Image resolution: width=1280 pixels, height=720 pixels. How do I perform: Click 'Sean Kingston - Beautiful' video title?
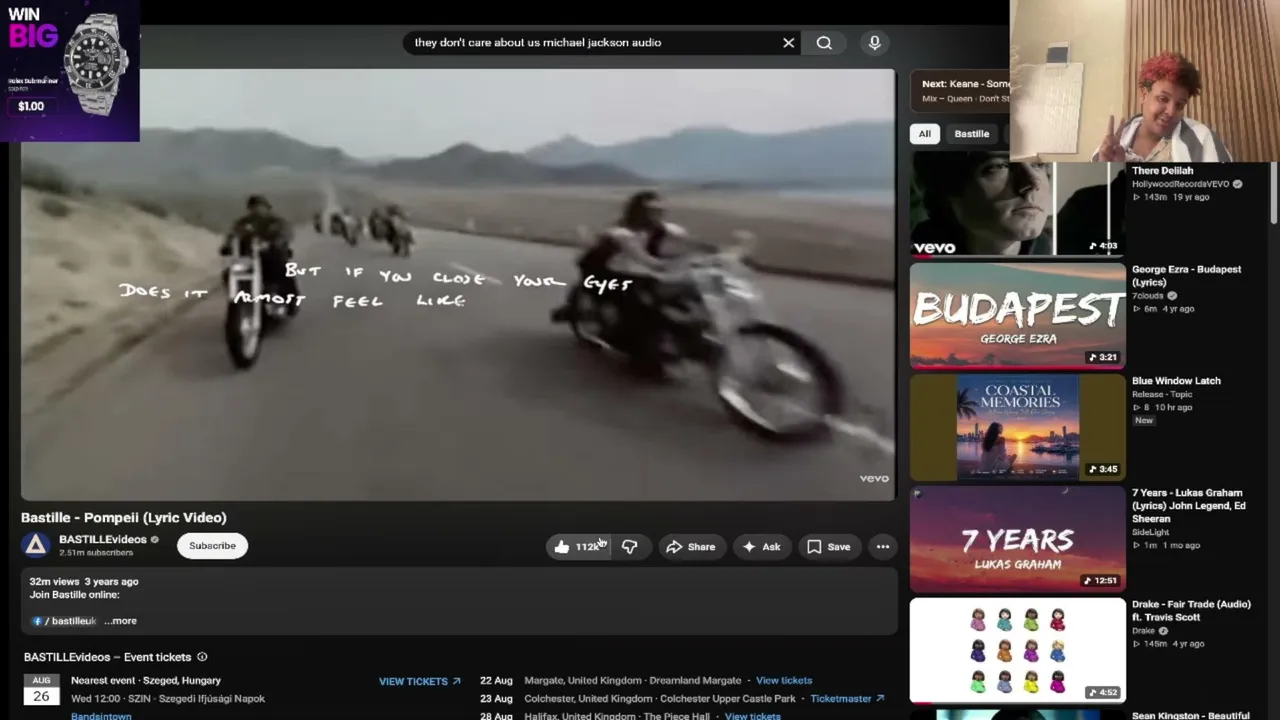[x=1190, y=716]
